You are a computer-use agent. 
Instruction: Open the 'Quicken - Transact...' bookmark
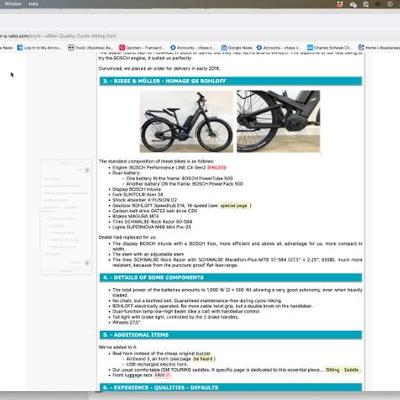(141, 48)
